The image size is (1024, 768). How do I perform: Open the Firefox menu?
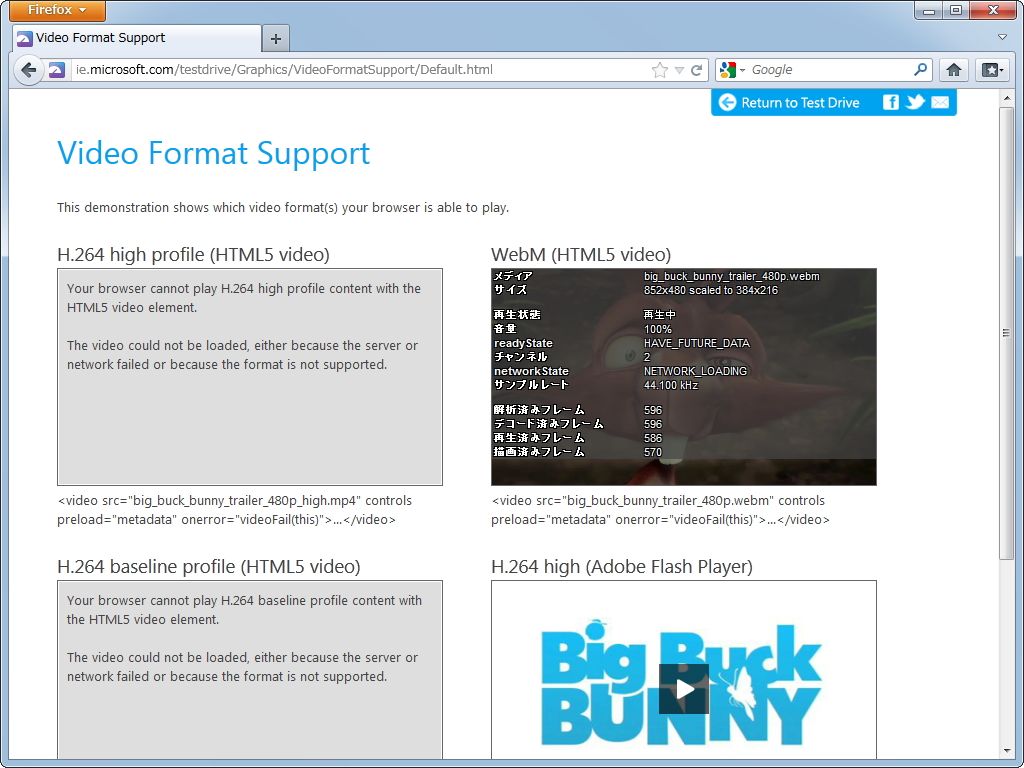coord(56,11)
